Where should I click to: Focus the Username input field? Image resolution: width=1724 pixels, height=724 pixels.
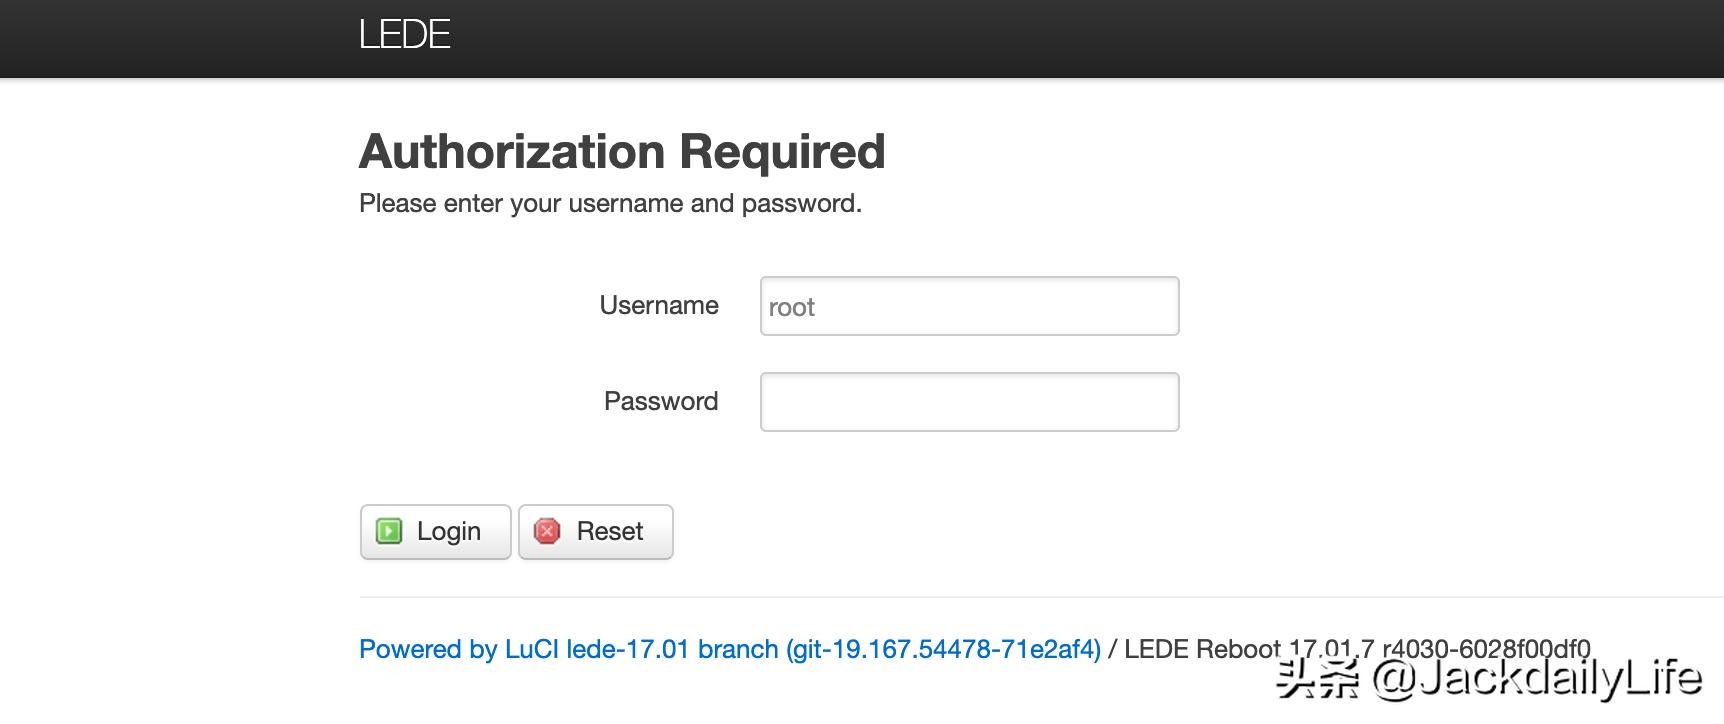969,306
